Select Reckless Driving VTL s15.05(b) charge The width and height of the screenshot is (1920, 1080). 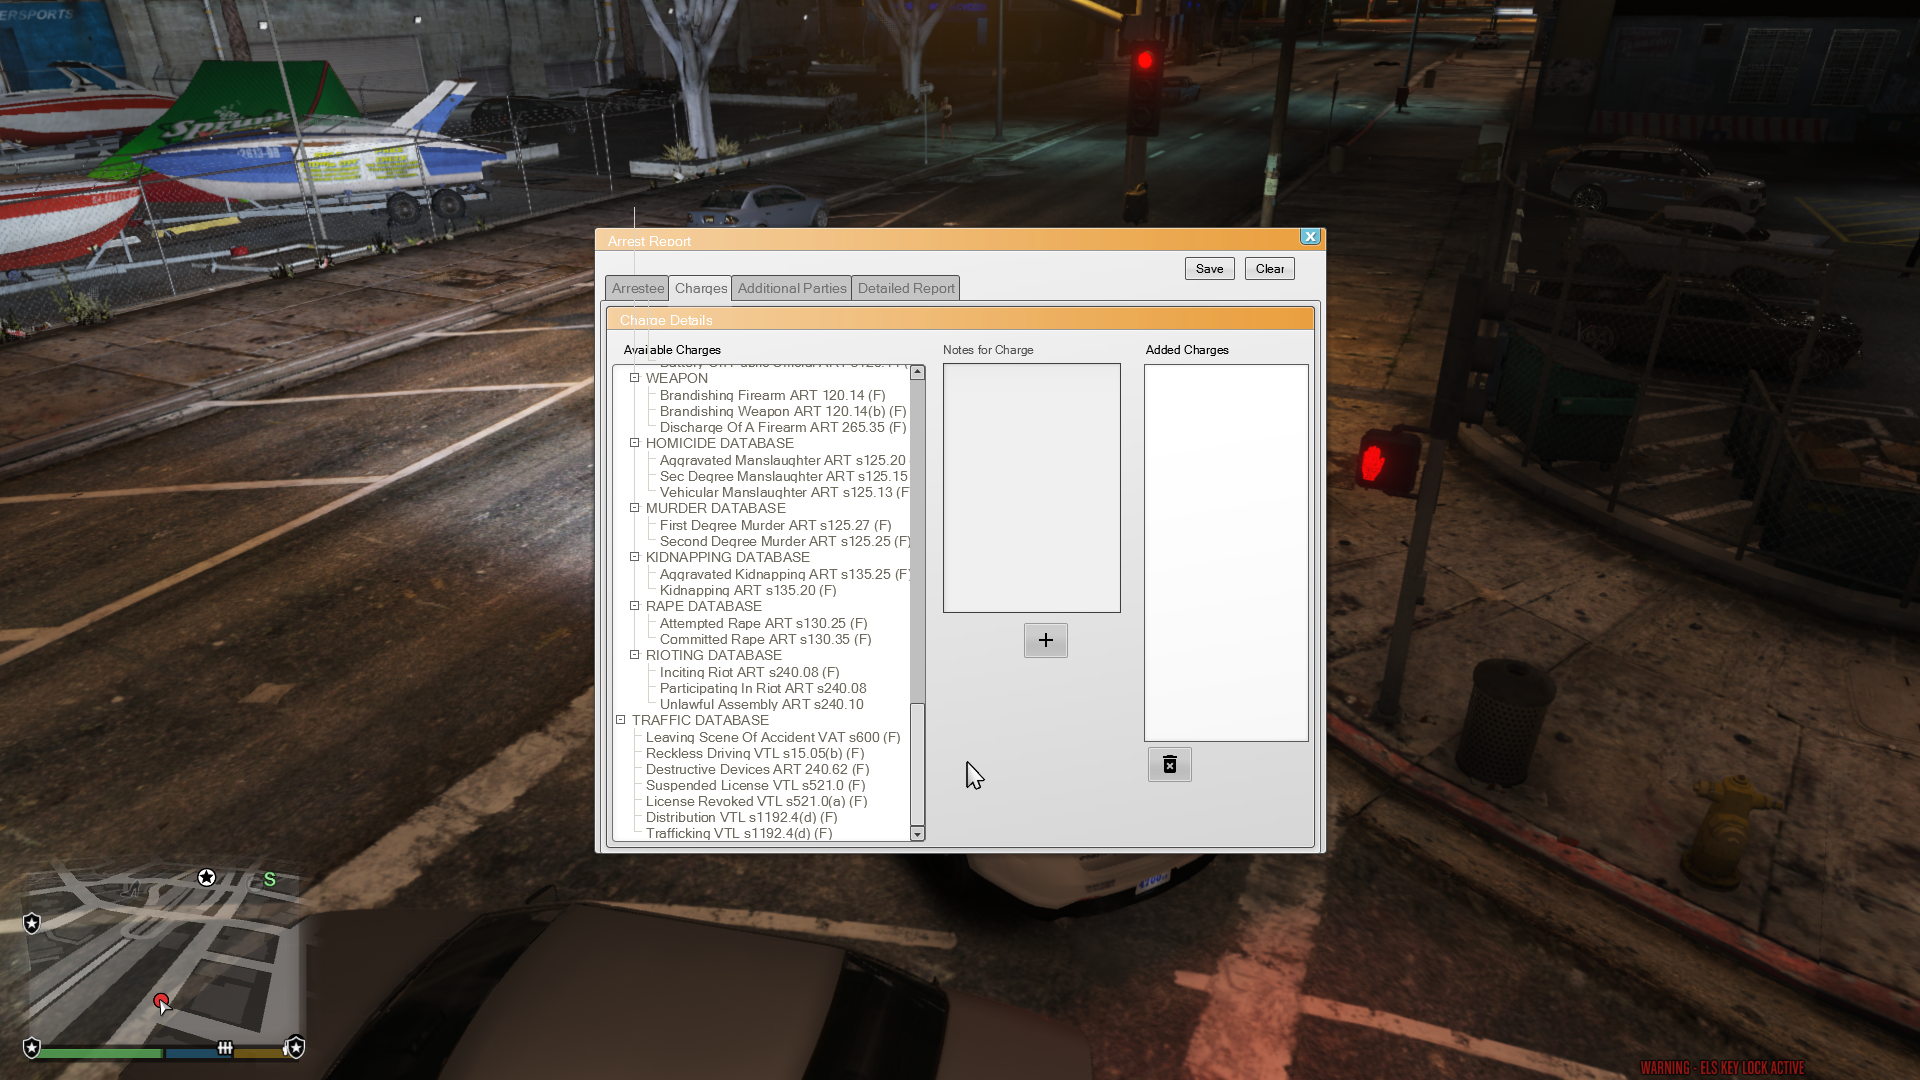coord(754,753)
